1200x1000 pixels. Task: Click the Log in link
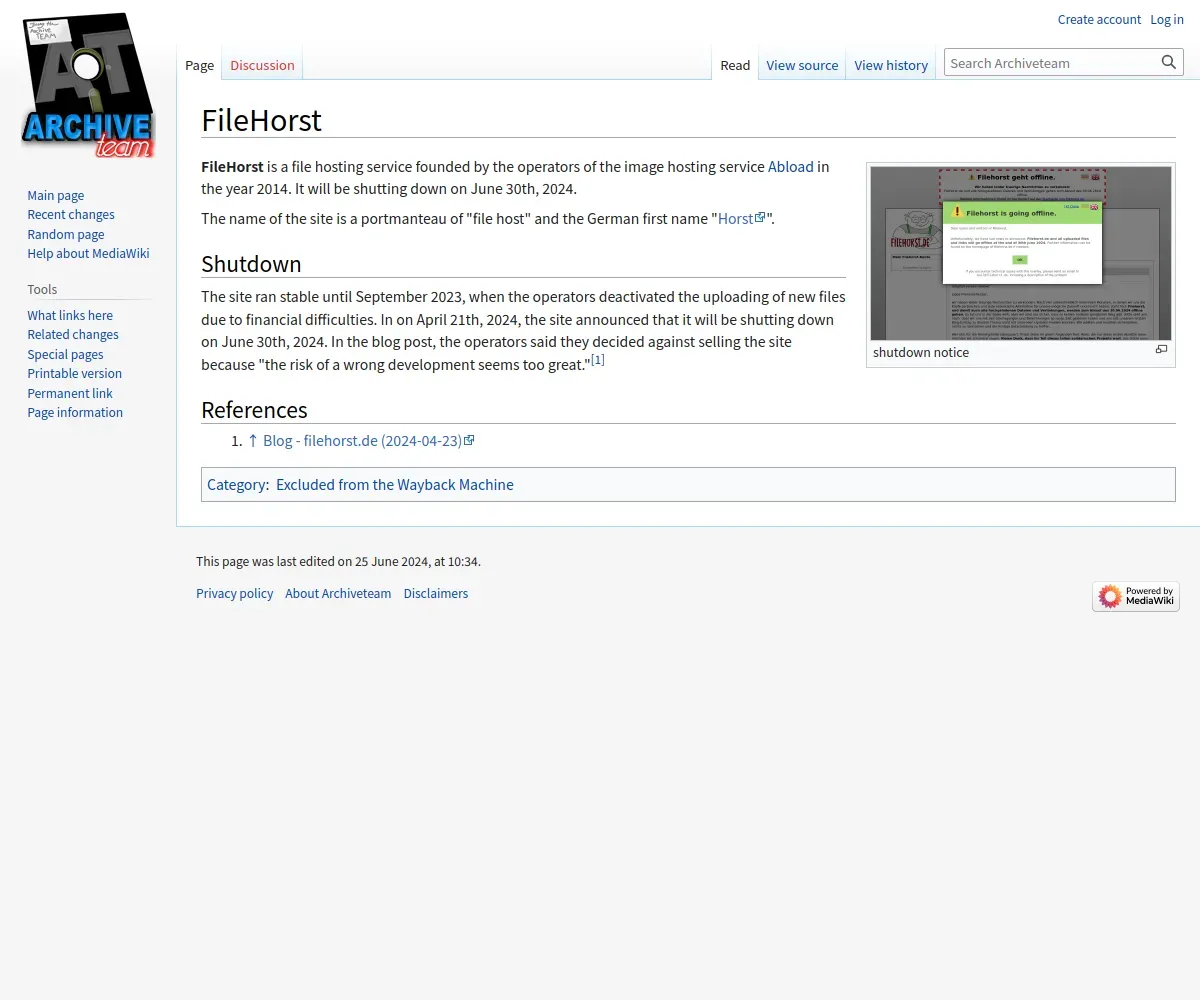point(1167,19)
